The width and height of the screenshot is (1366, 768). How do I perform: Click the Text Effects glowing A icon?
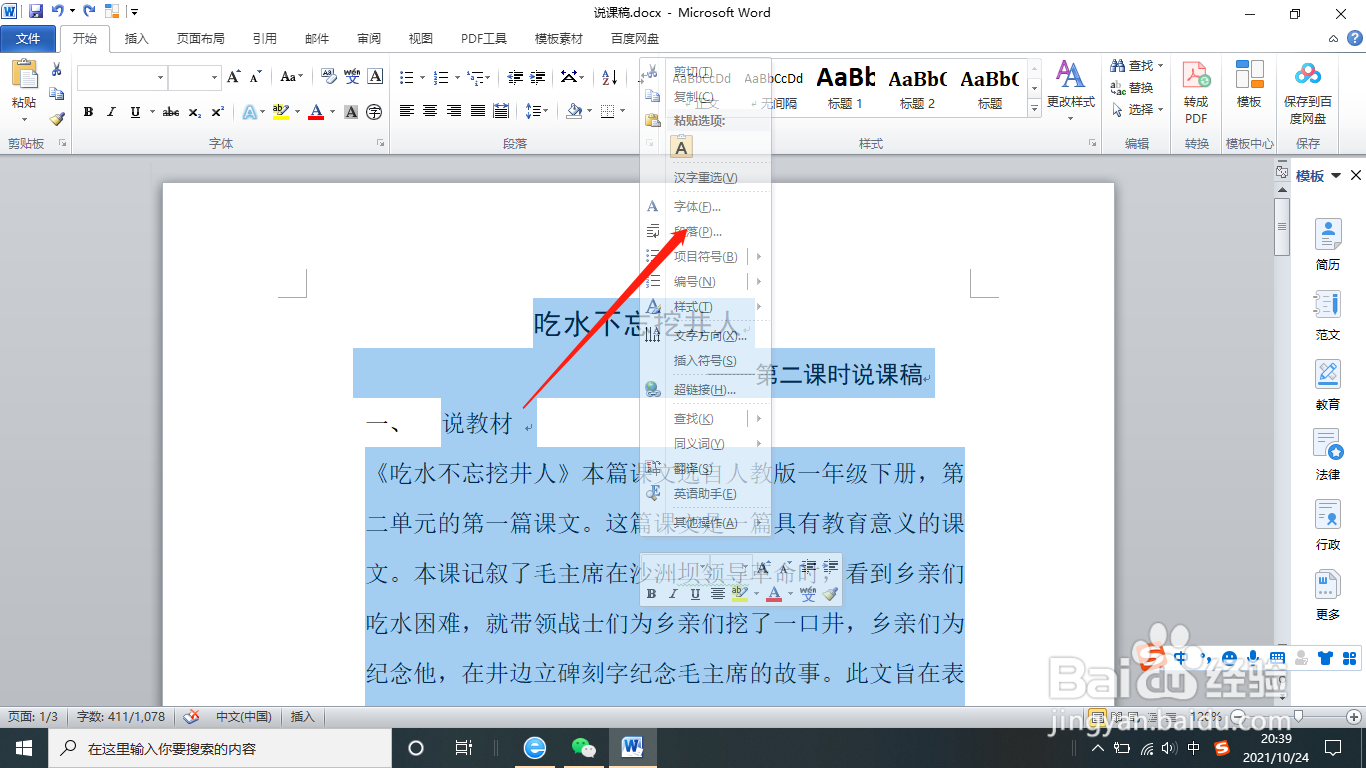[250, 112]
